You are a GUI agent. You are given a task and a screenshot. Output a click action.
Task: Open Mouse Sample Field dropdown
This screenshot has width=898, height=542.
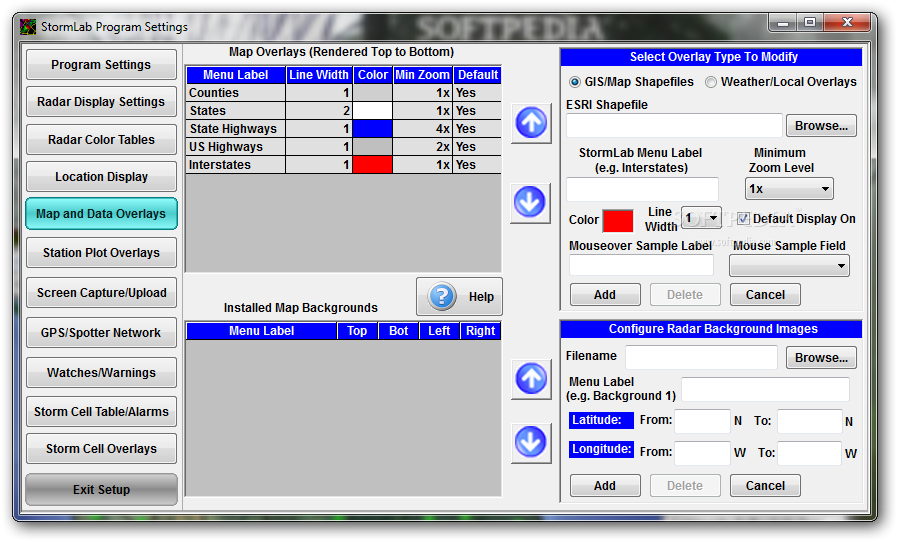(x=789, y=266)
